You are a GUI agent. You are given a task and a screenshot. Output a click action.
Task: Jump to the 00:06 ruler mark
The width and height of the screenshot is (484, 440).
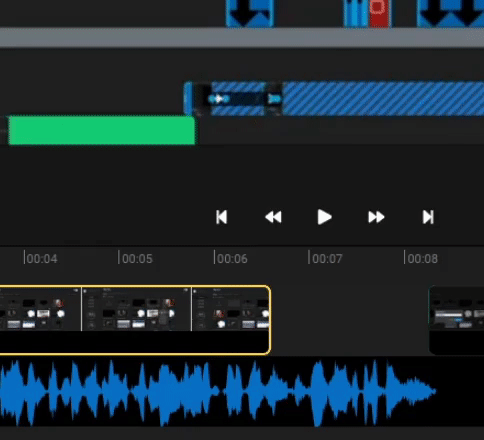pos(232,258)
